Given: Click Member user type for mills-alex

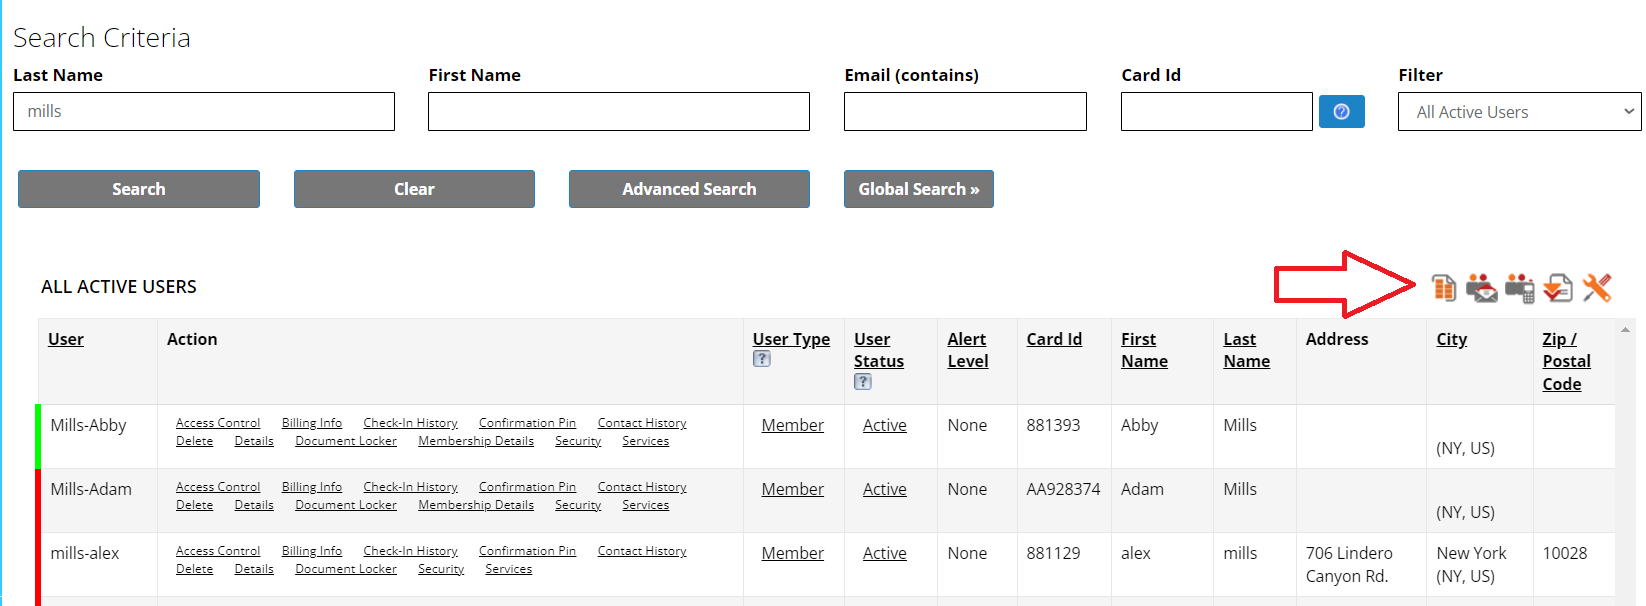Looking at the screenshot, I should pyautogui.click(x=793, y=553).
